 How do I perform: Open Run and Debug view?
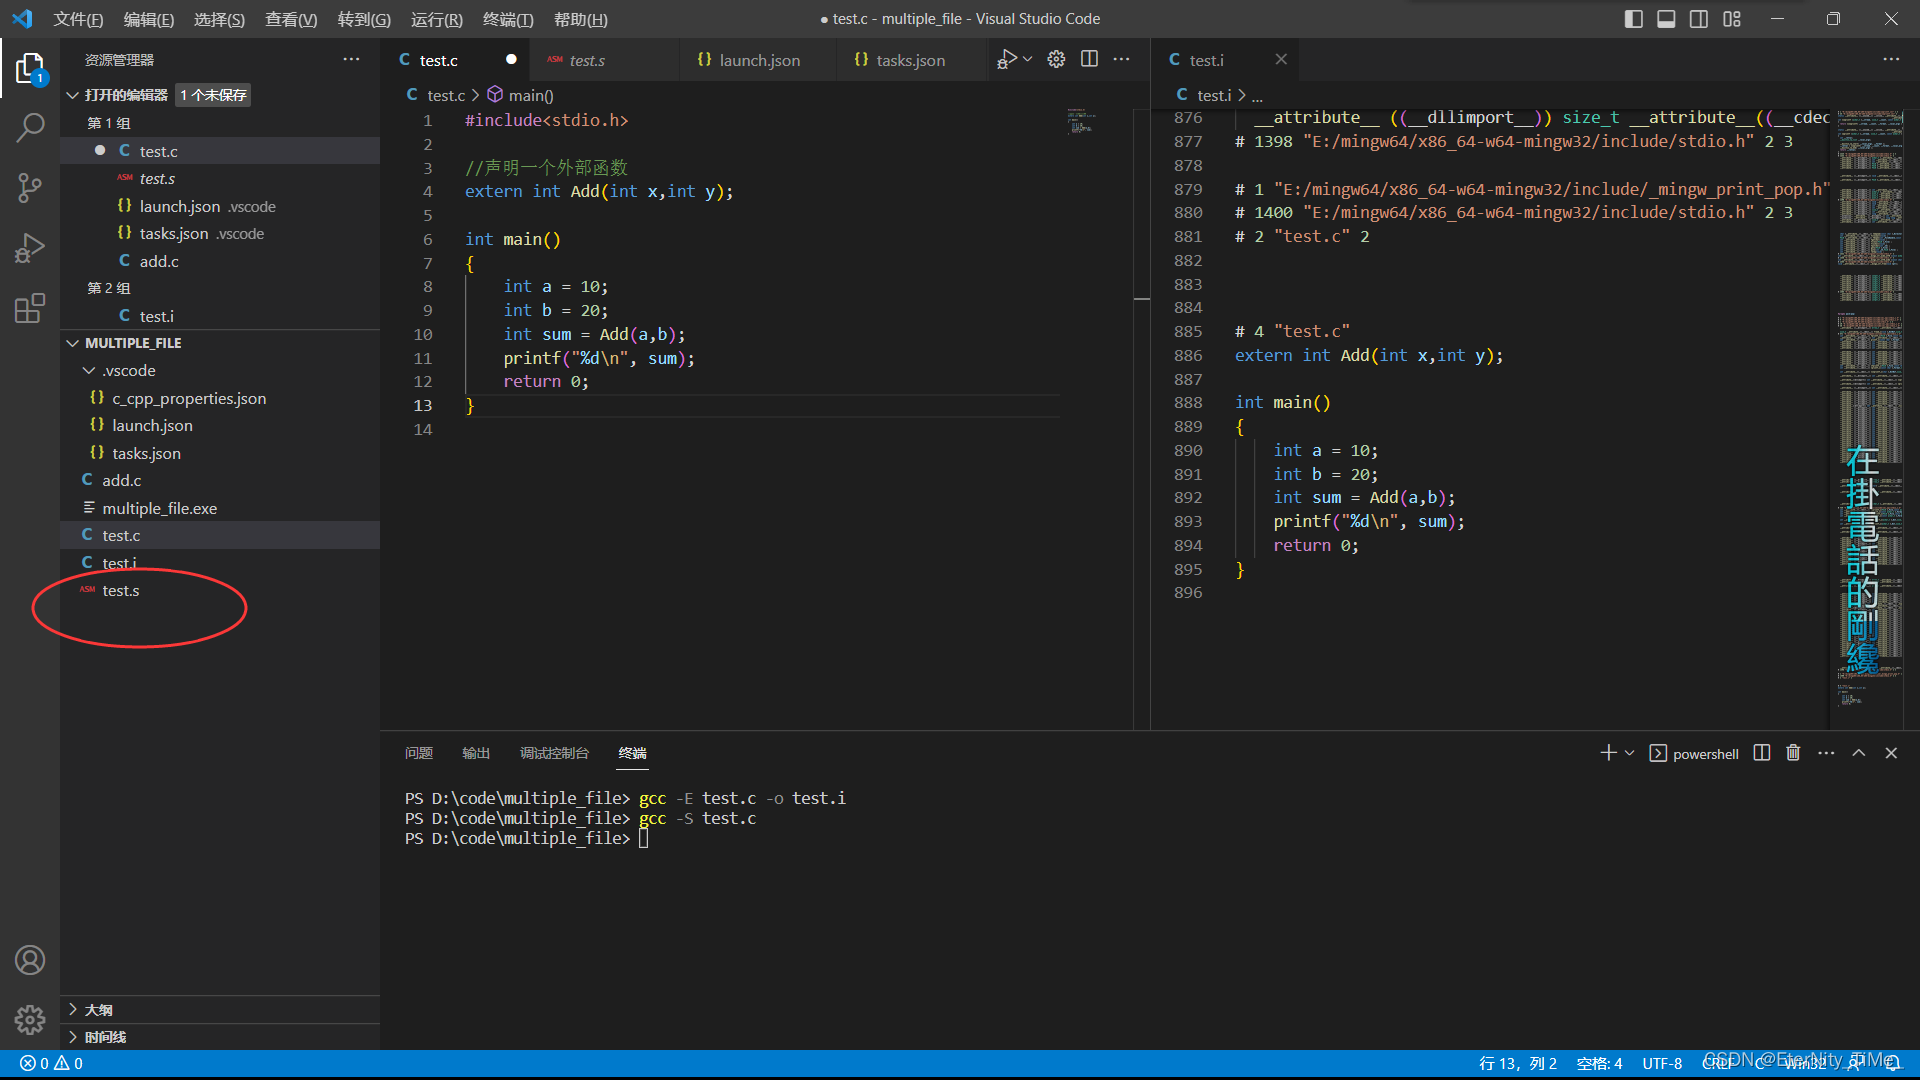pyautogui.click(x=30, y=247)
